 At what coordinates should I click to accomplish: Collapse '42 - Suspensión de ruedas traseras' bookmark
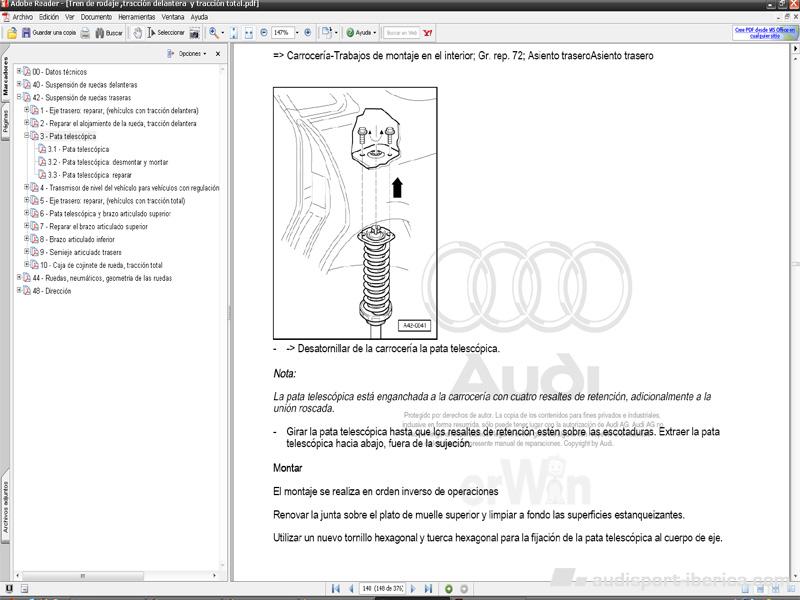(x=19, y=97)
